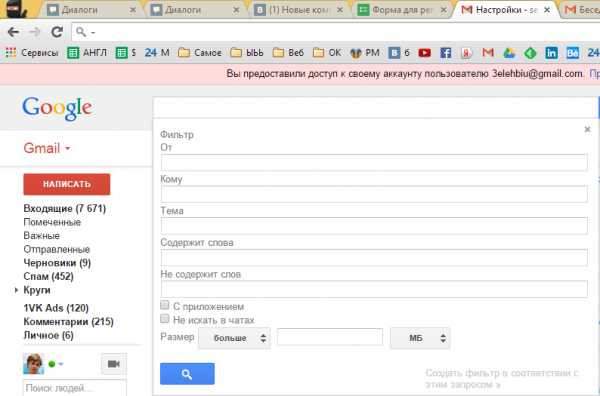Open the Отправленные folder
Viewport: 600px width, 396px height.
57,249
